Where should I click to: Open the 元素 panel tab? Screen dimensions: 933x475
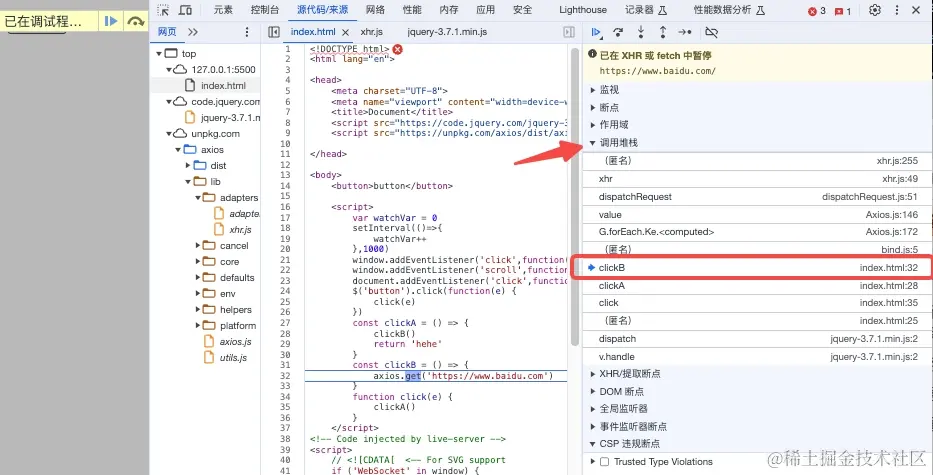[x=223, y=10]
